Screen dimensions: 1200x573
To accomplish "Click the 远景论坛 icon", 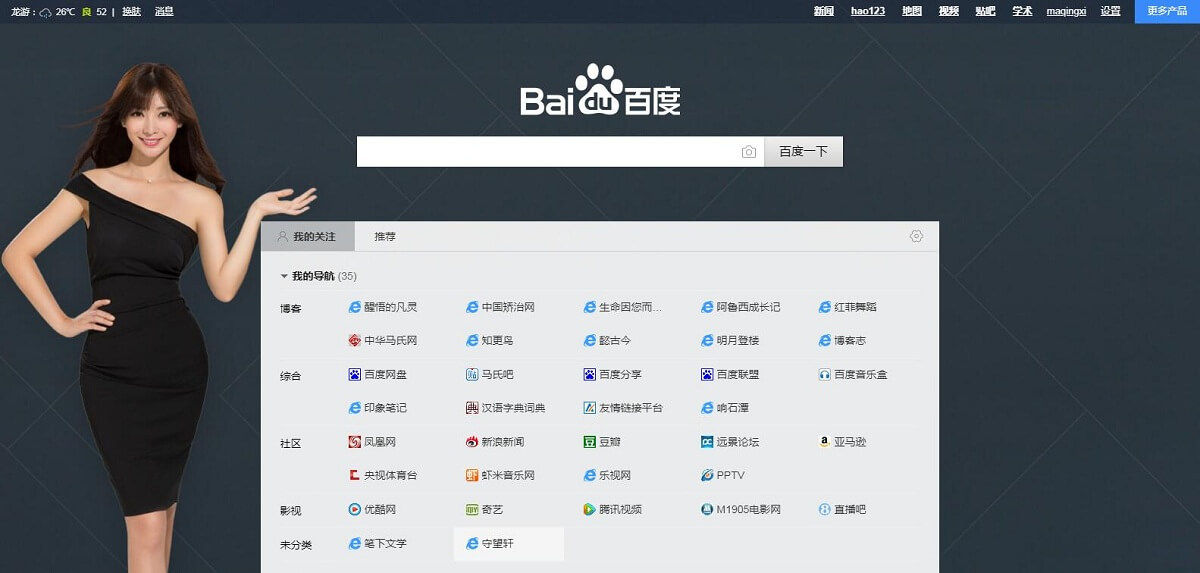I will tap(707, 442).
